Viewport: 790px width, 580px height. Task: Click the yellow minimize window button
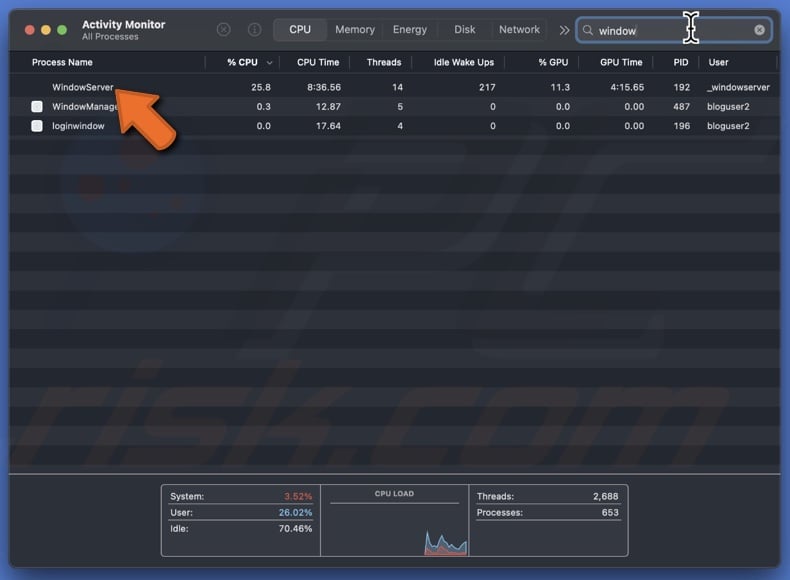click(x=46, y=30)
